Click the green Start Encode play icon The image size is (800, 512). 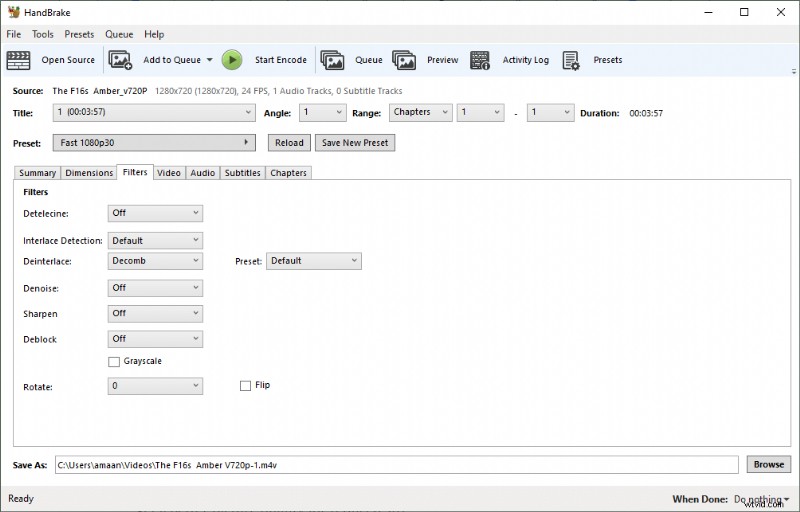tap(232, 60)
